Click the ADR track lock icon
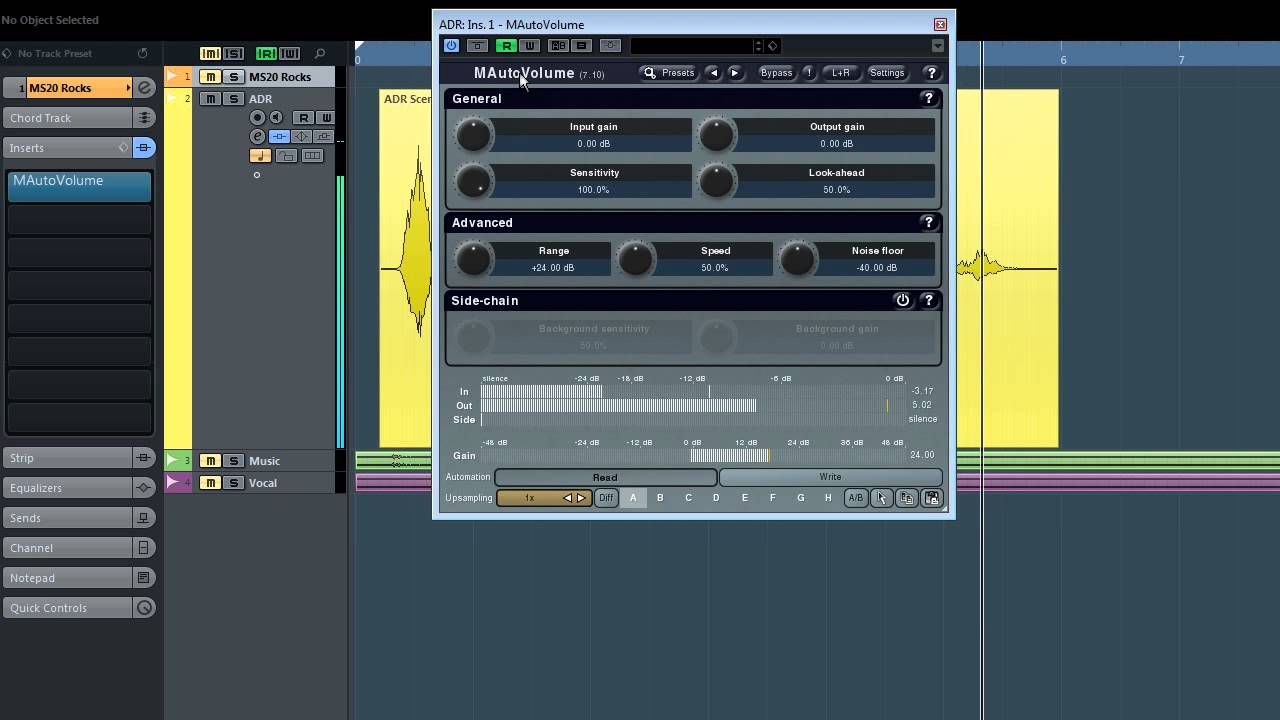The image size is (1280, 720). click(x=286, y=155)
